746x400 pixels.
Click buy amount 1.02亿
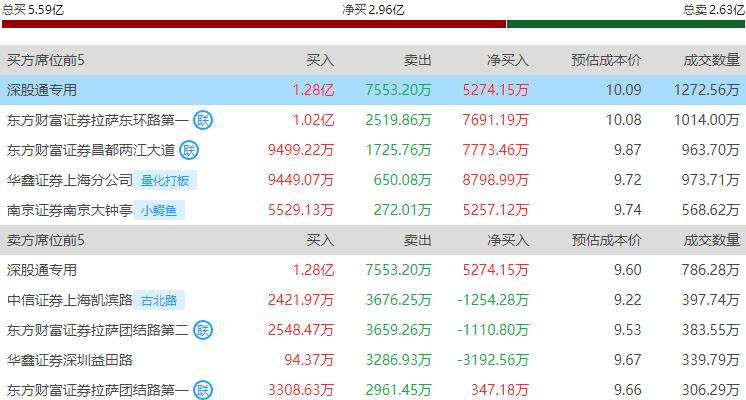(313, 120)
